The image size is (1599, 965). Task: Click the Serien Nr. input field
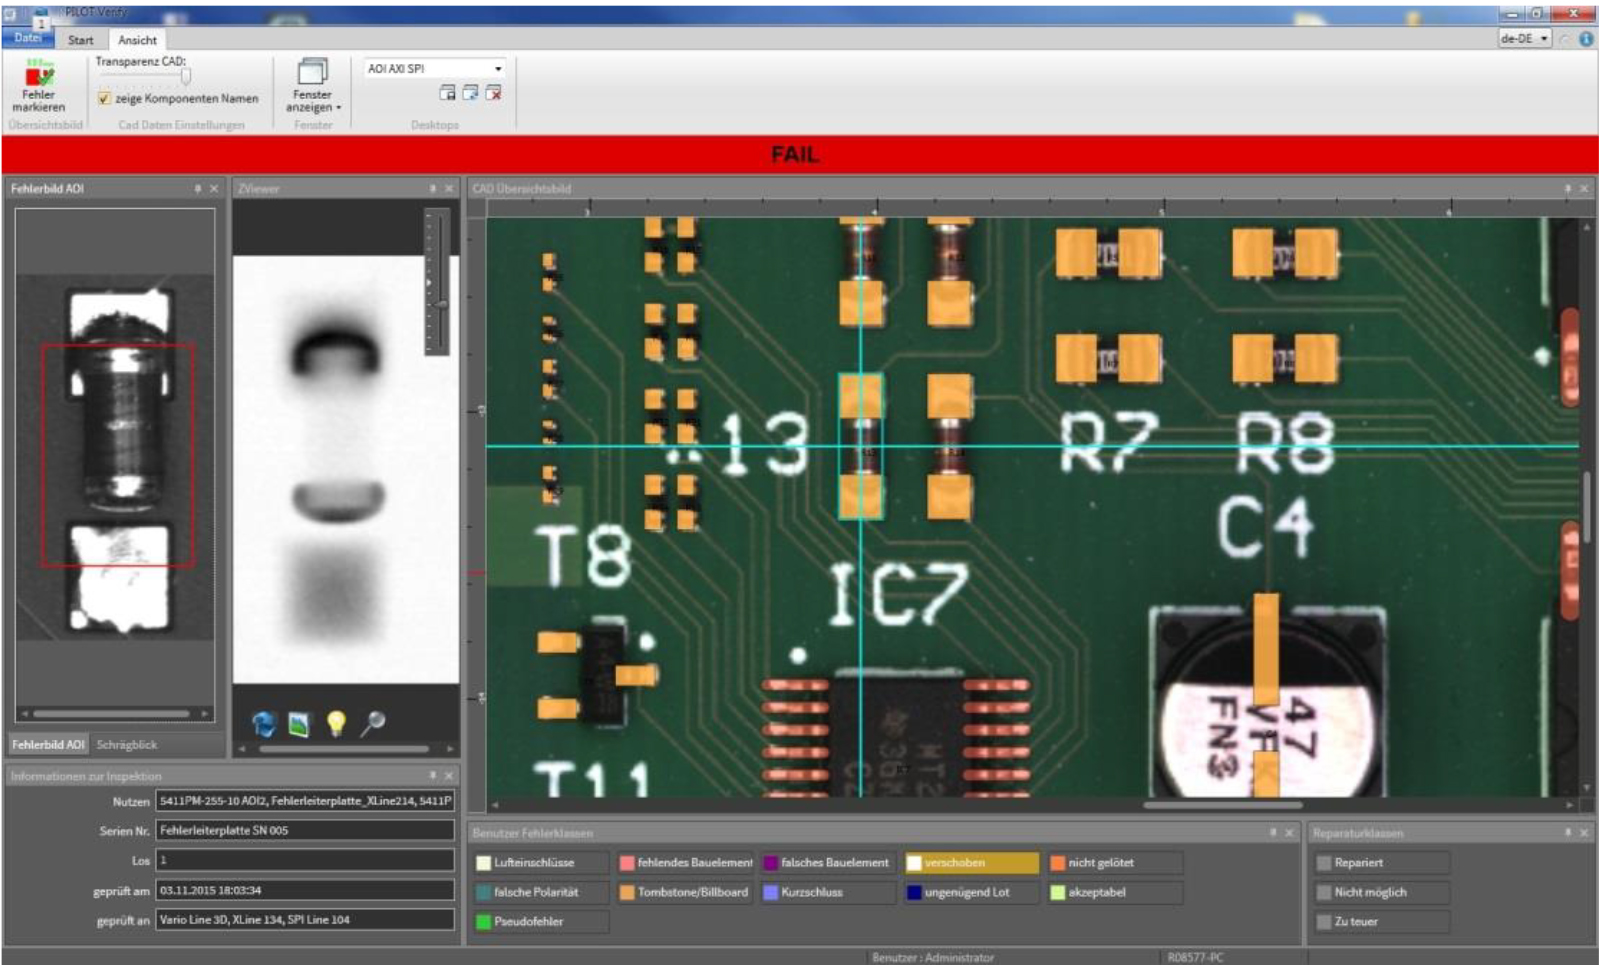(305, 830)
